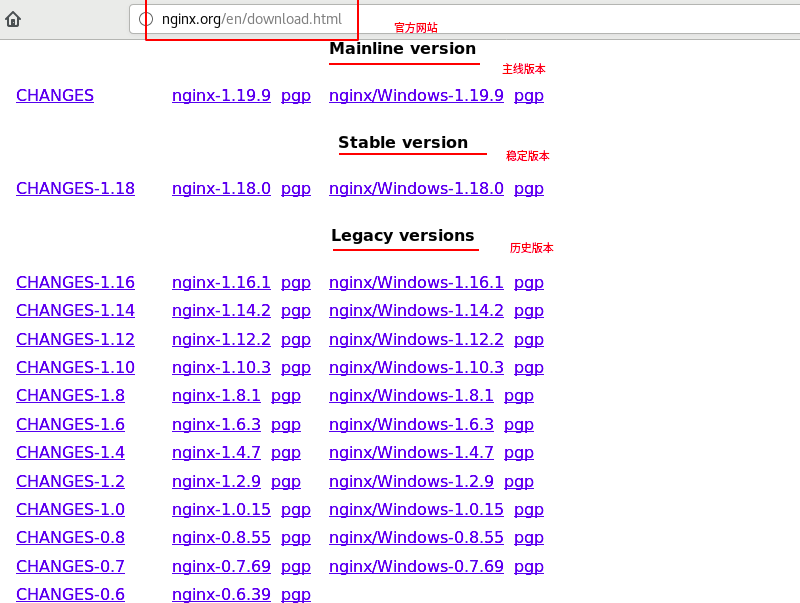Open CHANGES-1.18 link
Viewport: 800px width, 603px height.
coord(76,188)
